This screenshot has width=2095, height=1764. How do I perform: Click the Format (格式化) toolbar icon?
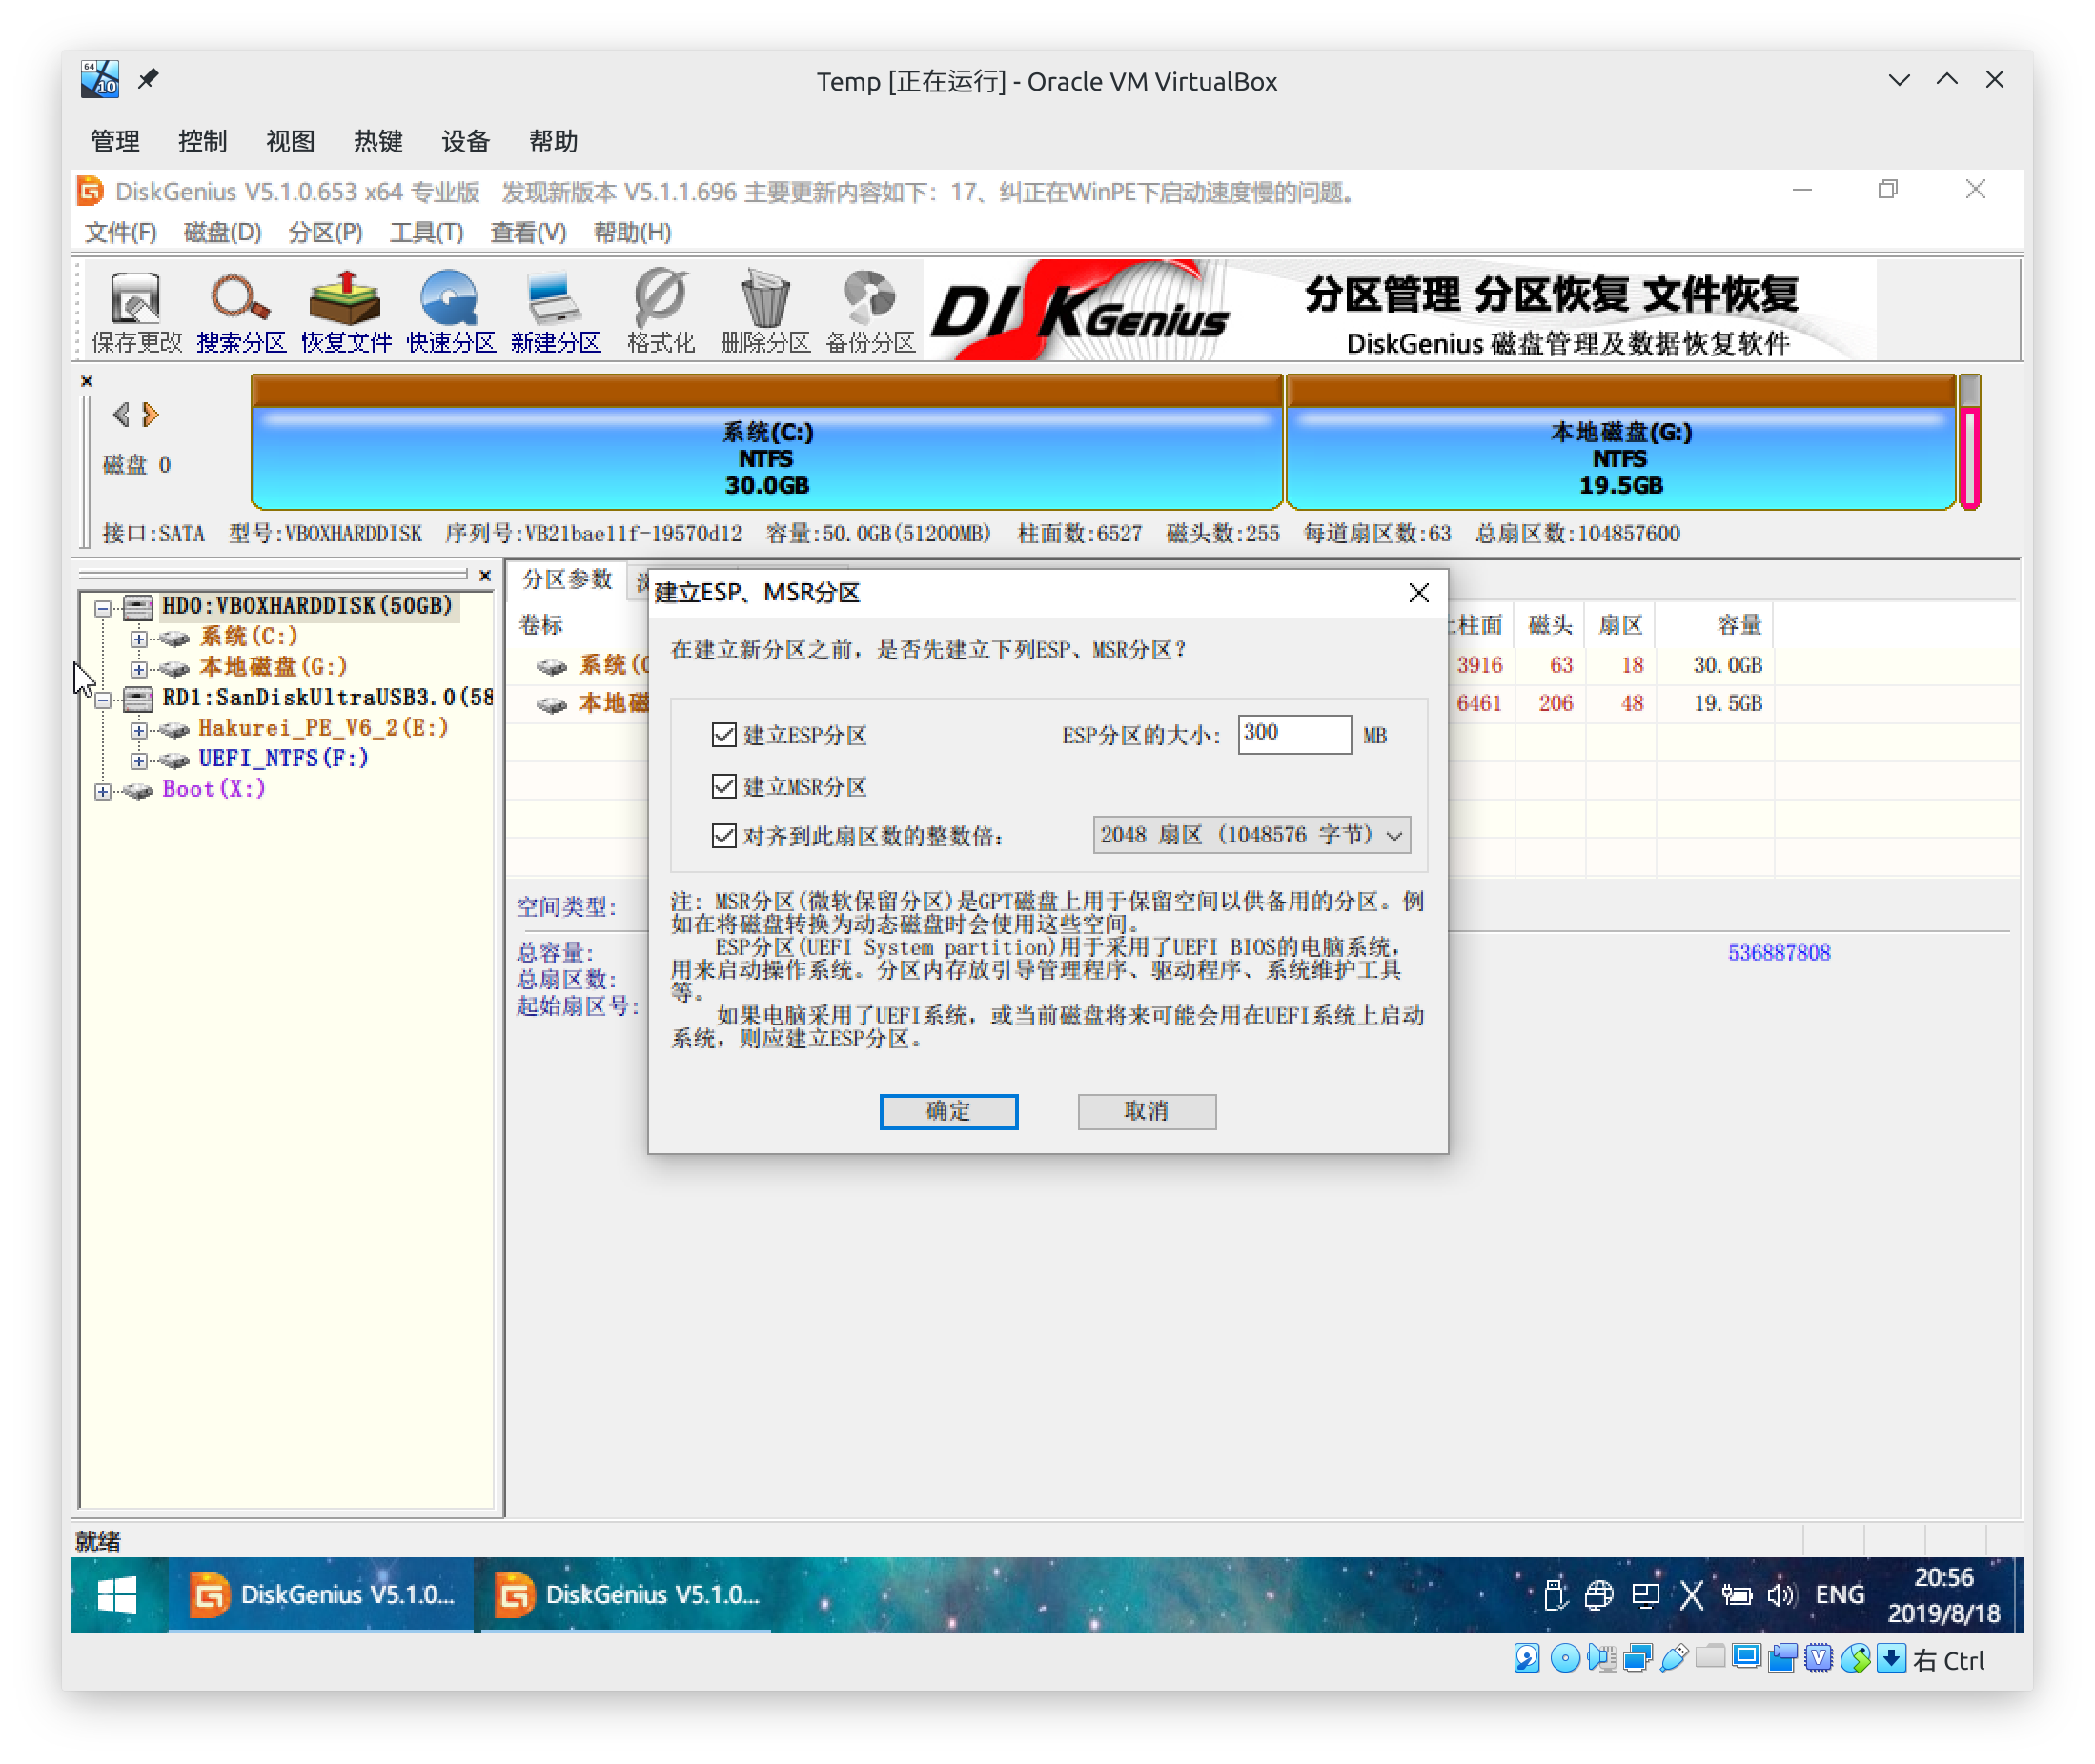pyautogui.click(x=661, y=311)
